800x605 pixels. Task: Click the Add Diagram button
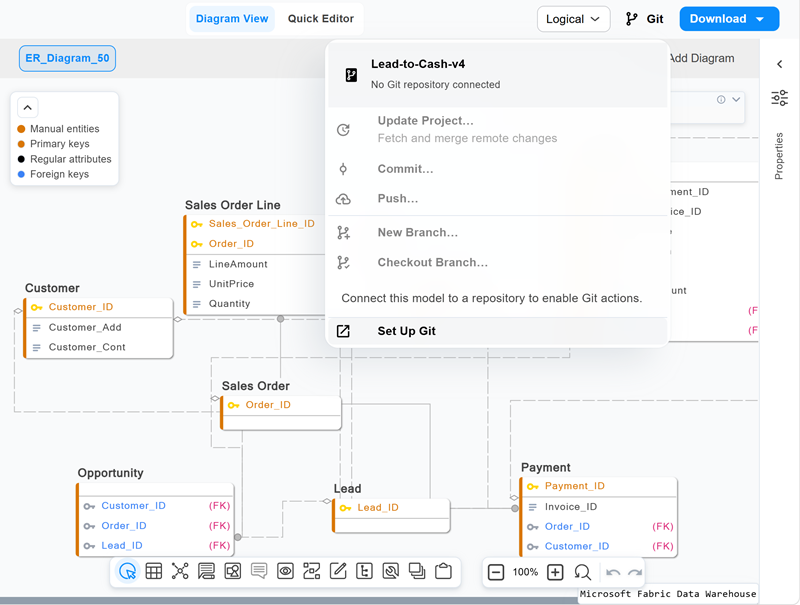tap(701, 58)
